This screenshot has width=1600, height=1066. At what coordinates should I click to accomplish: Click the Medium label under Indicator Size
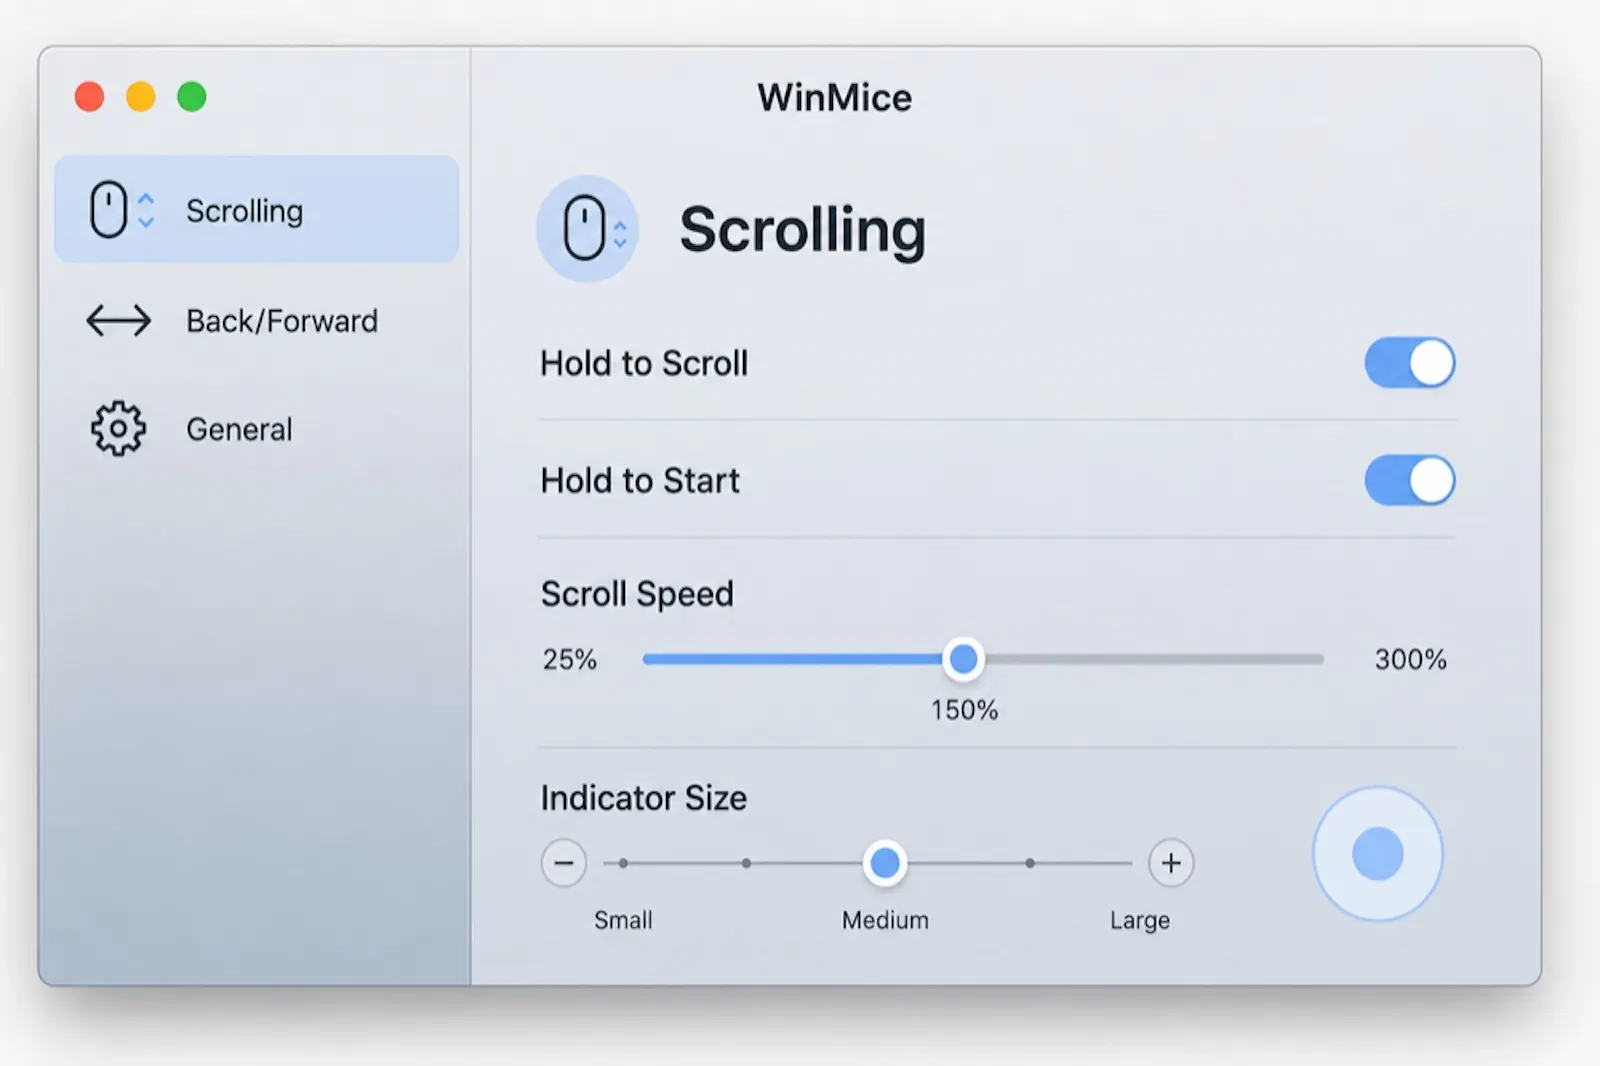(x=885, y=920)
